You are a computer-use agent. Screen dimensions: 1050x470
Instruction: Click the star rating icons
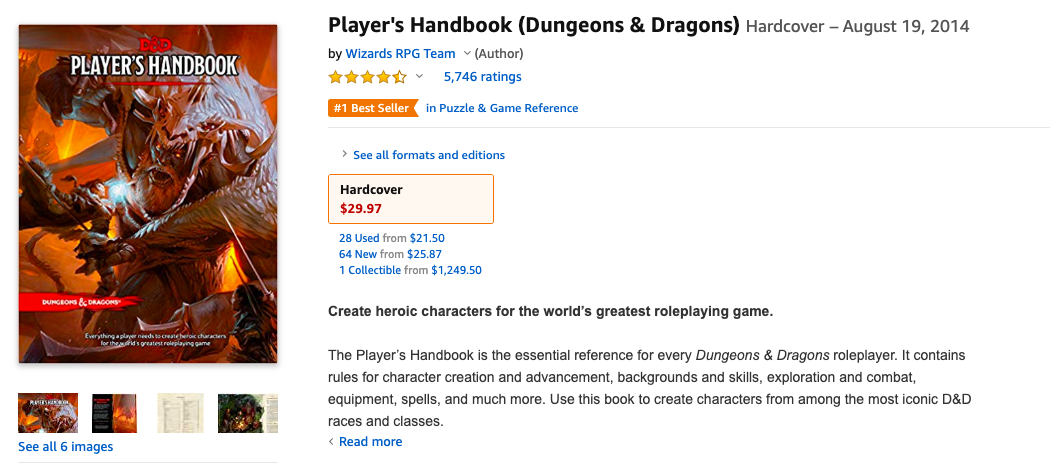367,77
